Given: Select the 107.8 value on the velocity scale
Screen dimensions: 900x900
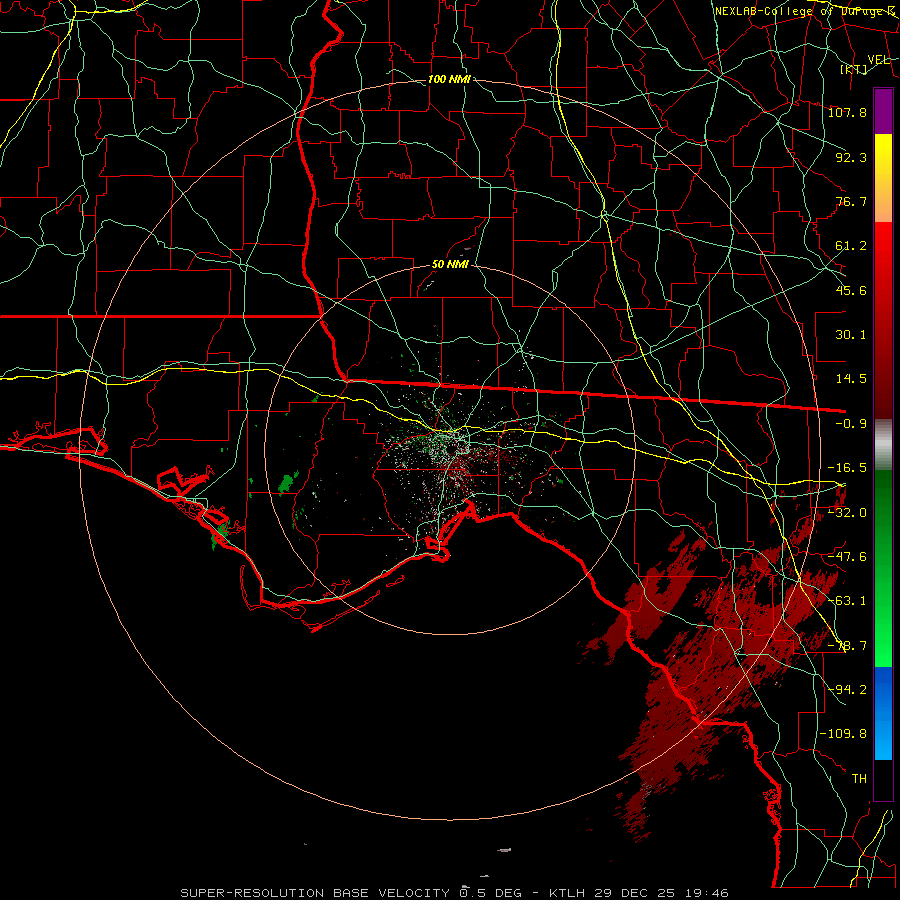Looking at the screenshot, I should 847,112.
